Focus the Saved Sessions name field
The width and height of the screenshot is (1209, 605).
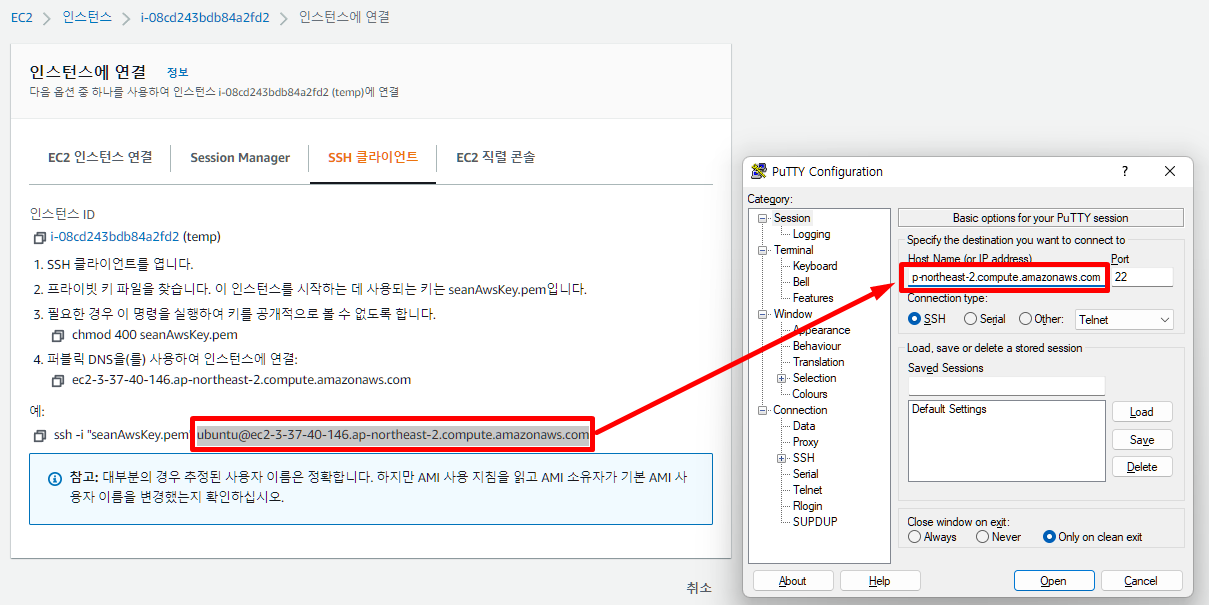click(x=1006, y=386)
